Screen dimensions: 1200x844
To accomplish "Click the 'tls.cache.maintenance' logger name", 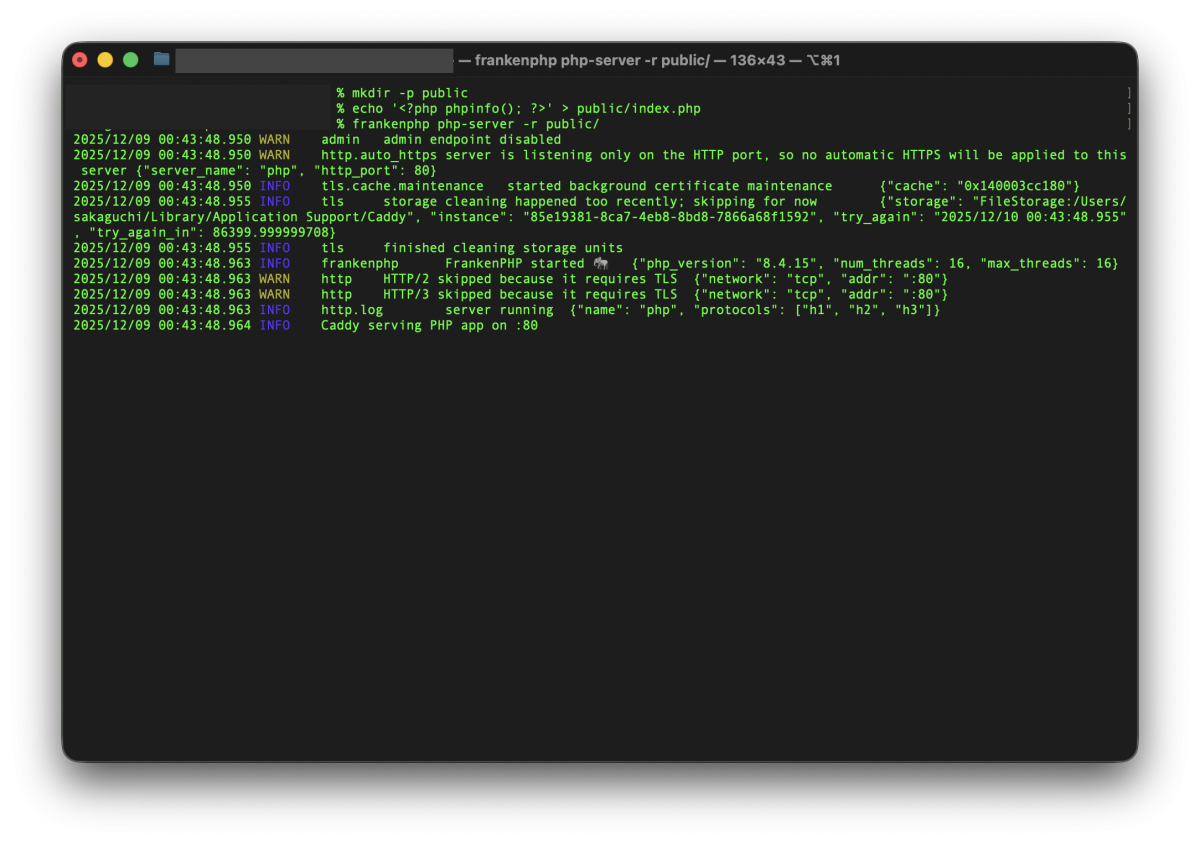I will click(x=402, y=186).
